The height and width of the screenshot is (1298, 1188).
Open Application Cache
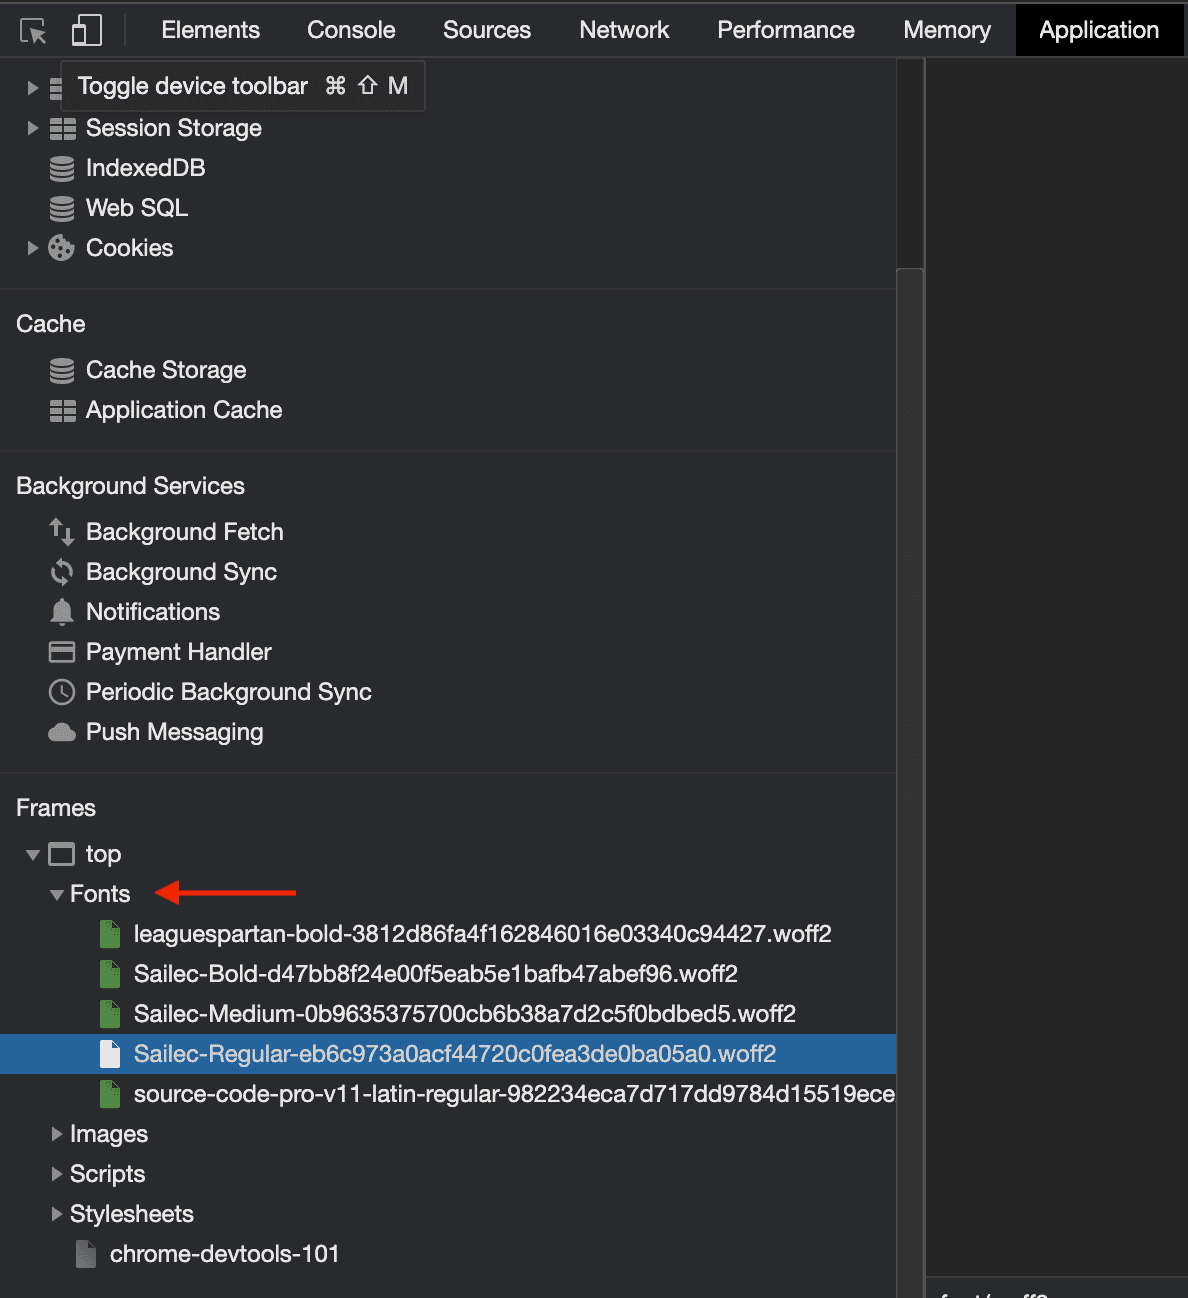point(184,410)
